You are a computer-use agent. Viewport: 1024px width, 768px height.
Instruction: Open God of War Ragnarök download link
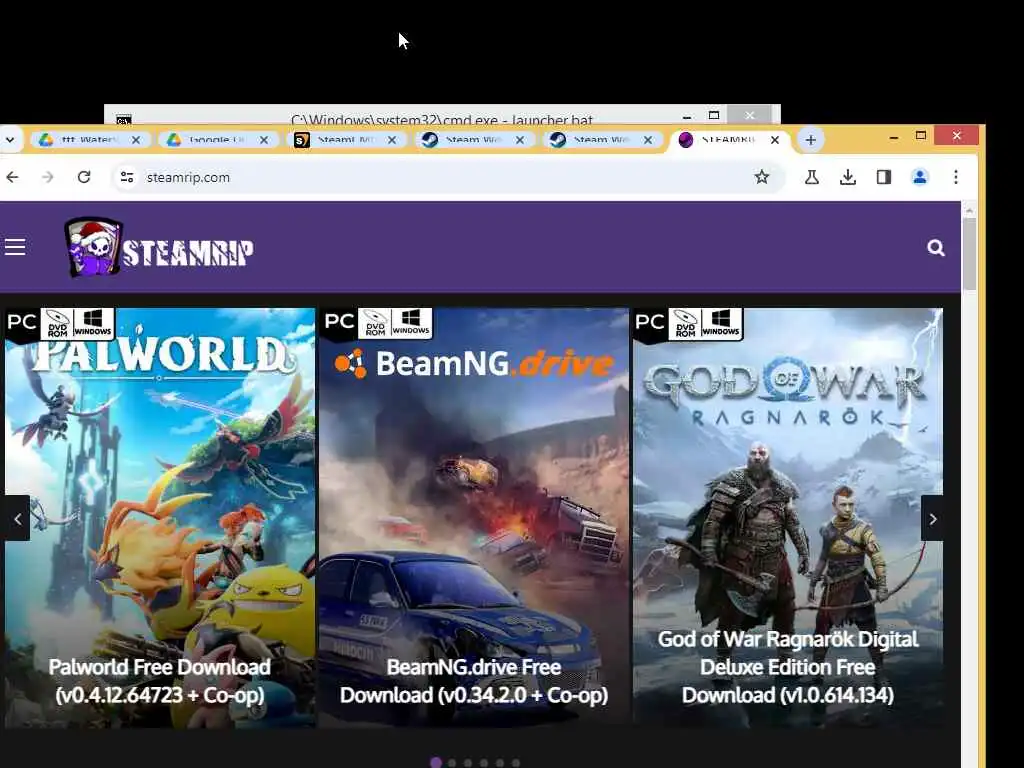(788, 667)
